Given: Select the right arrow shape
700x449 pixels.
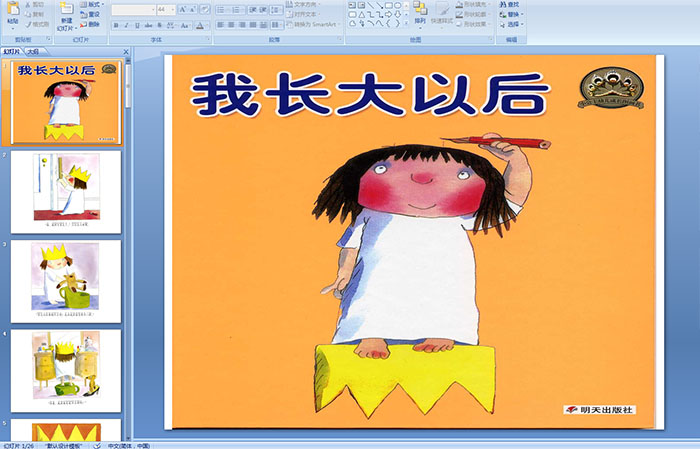Looking at the screenshot, I should [x=388, y=15].
